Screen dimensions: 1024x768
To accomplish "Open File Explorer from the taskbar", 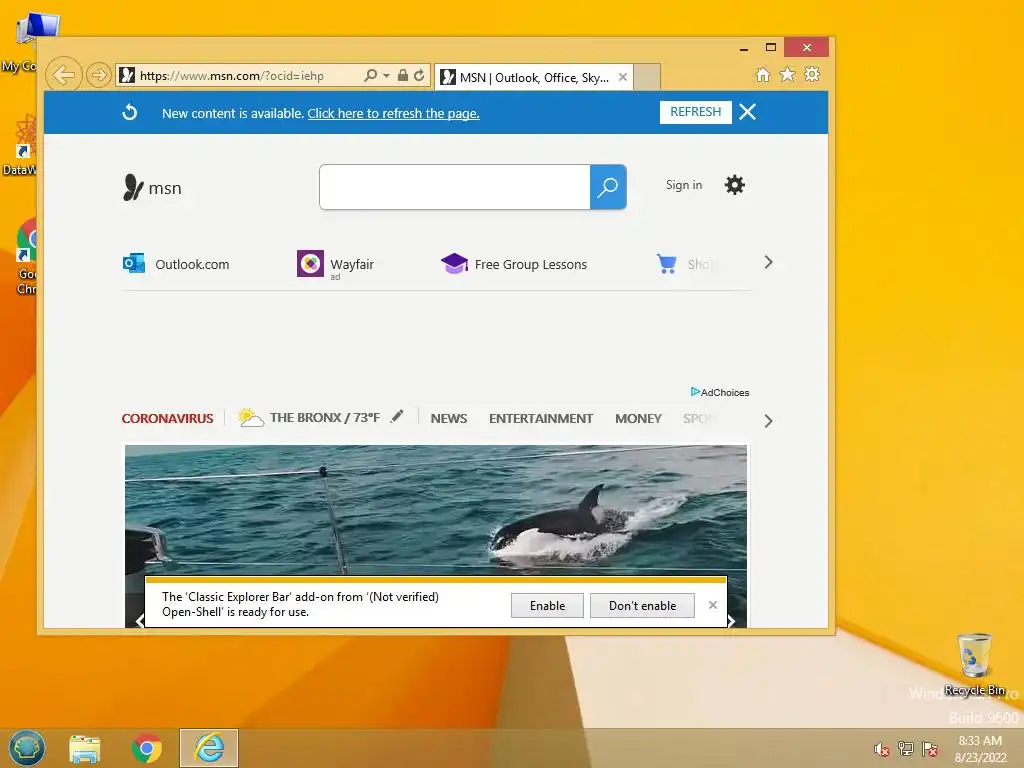I will coord(85,748).
